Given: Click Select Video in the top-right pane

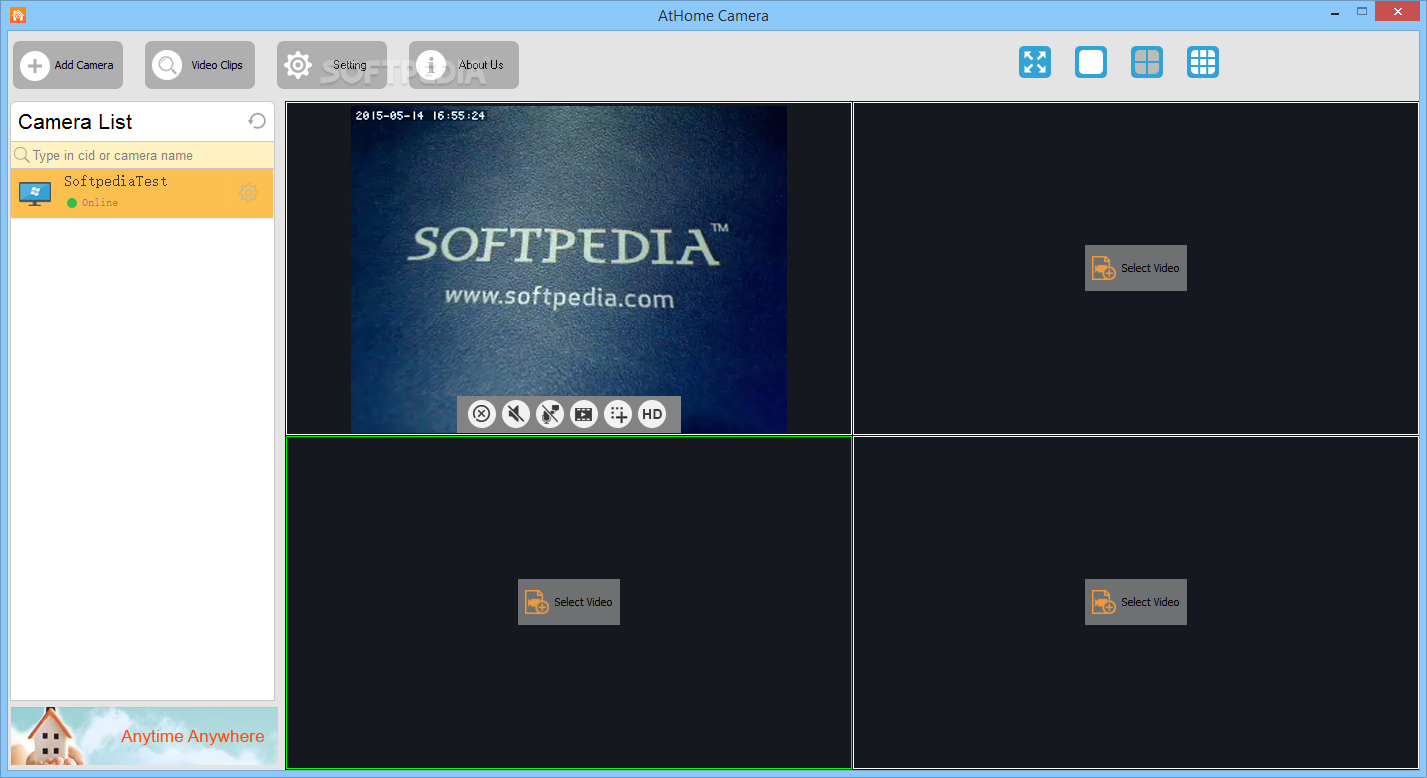Looking at the screenshot, I should (1136, 268).
